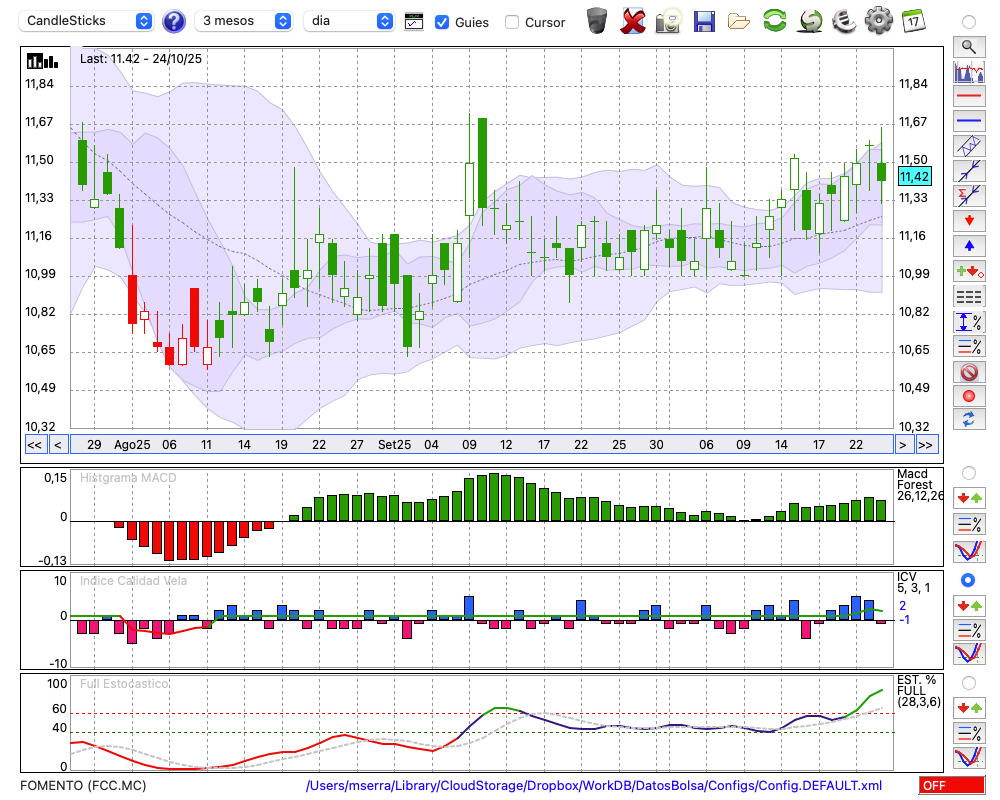Uncheck the Guies checkbox
The height and width of the screenshot is (800, 1000).
click(x=442, y=22)
